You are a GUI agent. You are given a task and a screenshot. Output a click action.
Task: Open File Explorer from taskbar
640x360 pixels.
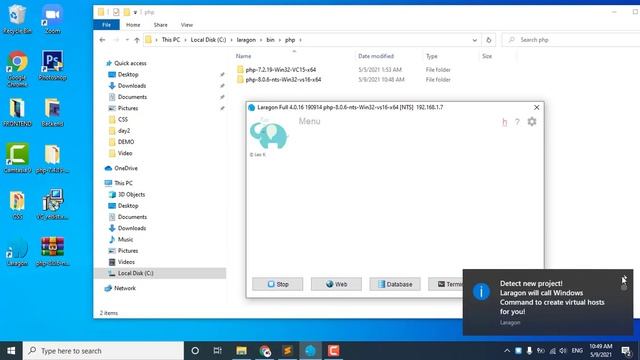point(241,351)
